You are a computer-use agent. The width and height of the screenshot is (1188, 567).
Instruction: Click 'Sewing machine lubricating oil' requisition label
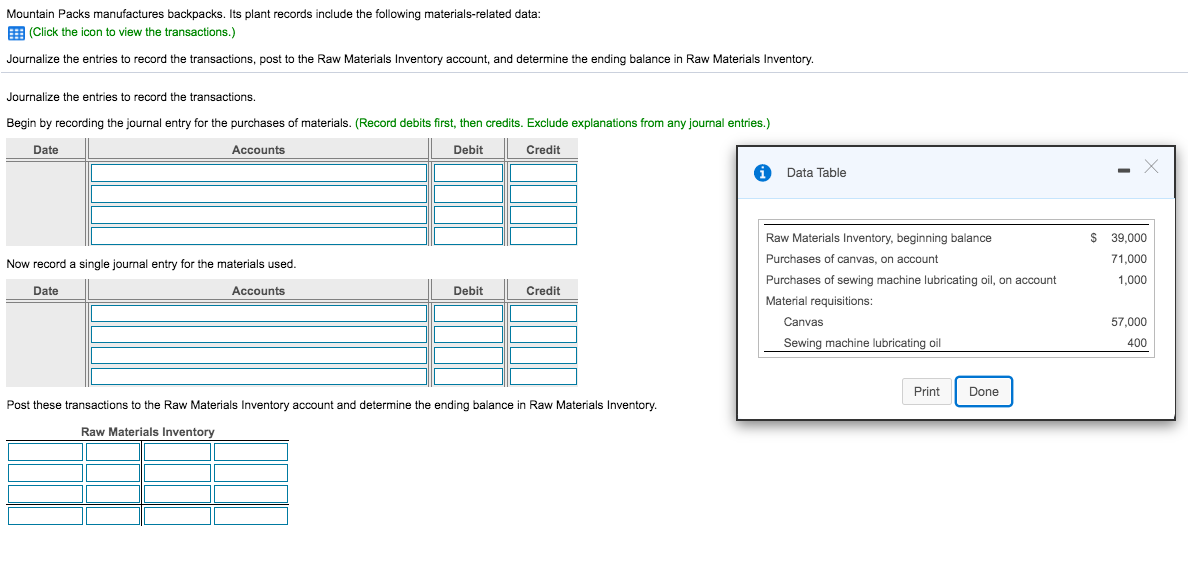tap(861, 343)
